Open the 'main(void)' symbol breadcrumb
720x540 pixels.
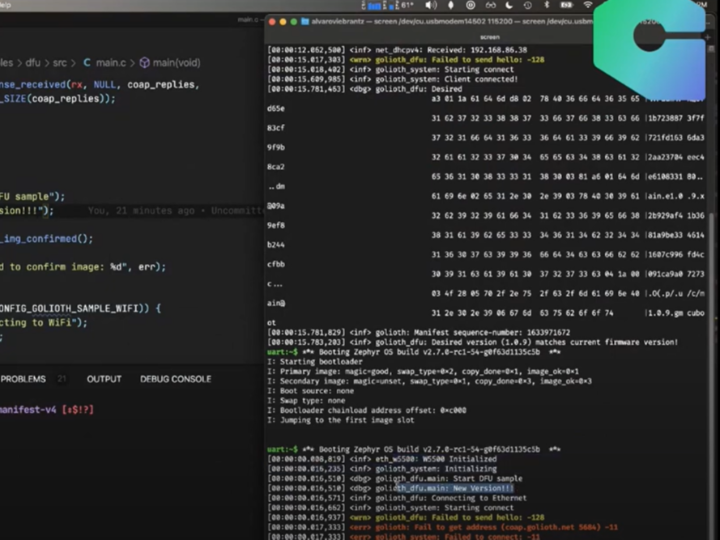click(176, 63)
